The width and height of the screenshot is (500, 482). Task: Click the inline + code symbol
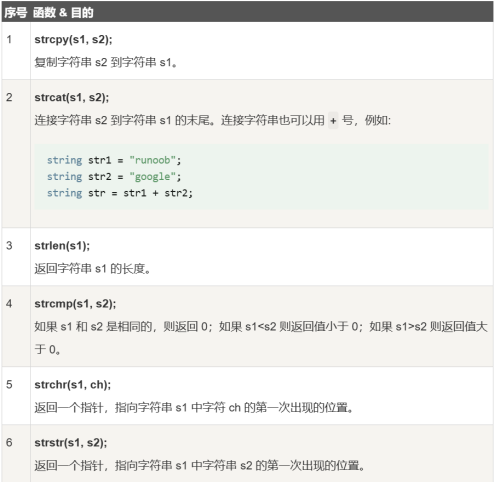click(333, 120)
